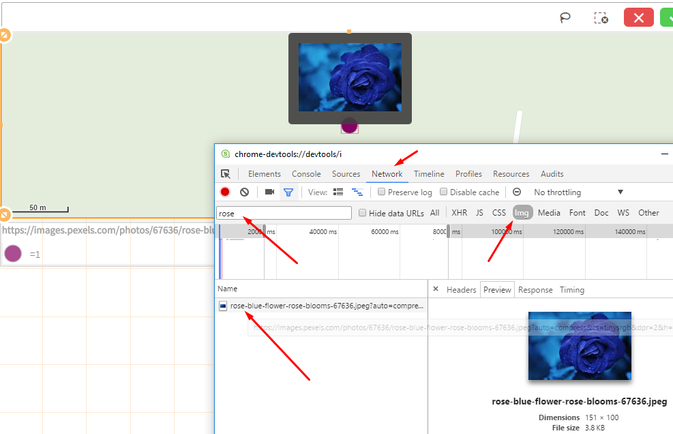Open the Response tab of request
Image resolution: width=673 pixels, height=434 pixels.
pos(535,290)
